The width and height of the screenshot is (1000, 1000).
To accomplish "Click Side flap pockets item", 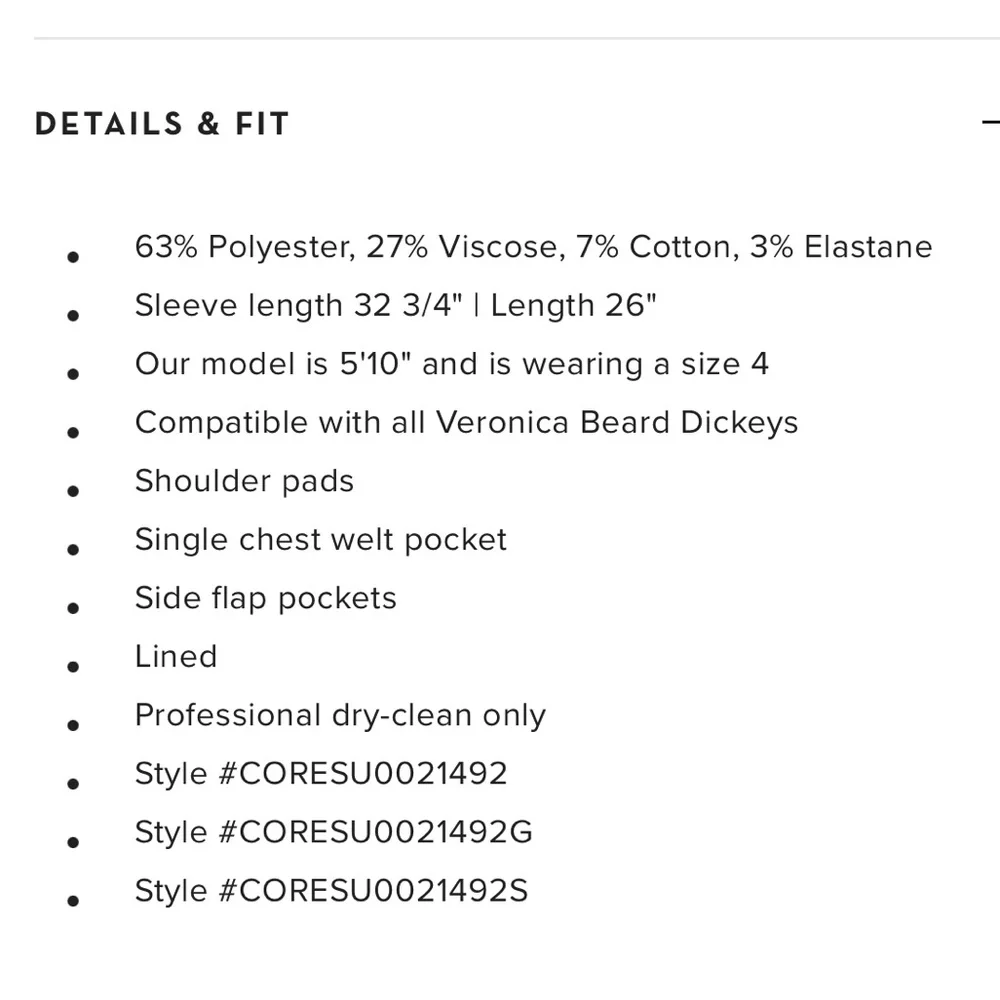I will click(265, 599).
